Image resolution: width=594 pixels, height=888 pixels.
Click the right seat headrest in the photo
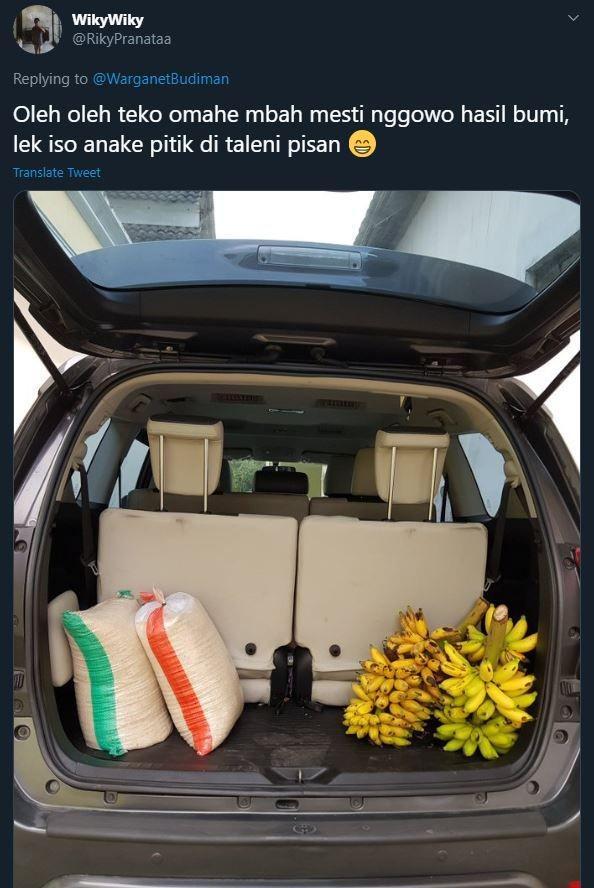tap(412, 466)
